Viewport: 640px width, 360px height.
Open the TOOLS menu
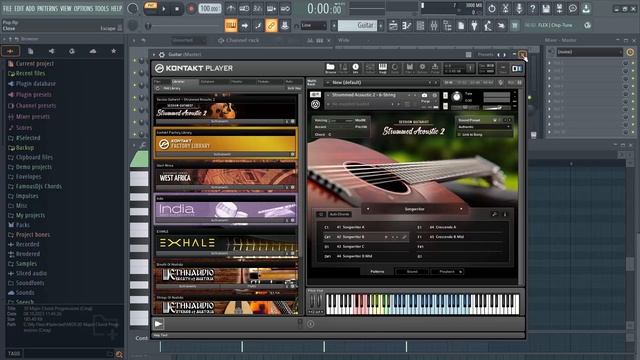tap(102, 9)
